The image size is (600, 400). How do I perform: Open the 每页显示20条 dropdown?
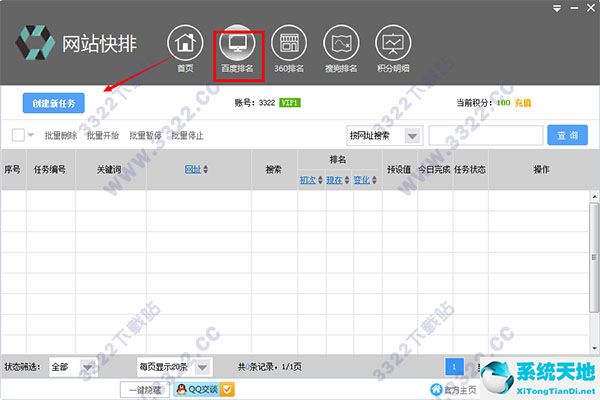[174, 367]
